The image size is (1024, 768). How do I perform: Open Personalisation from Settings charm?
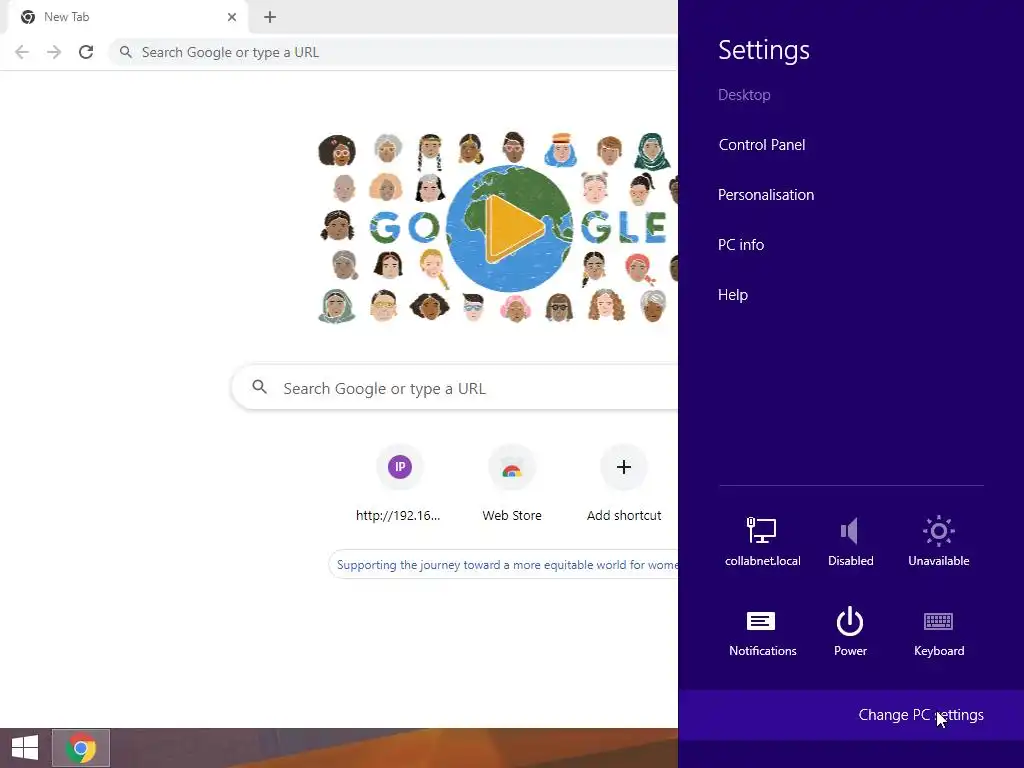tap(766, 195)
